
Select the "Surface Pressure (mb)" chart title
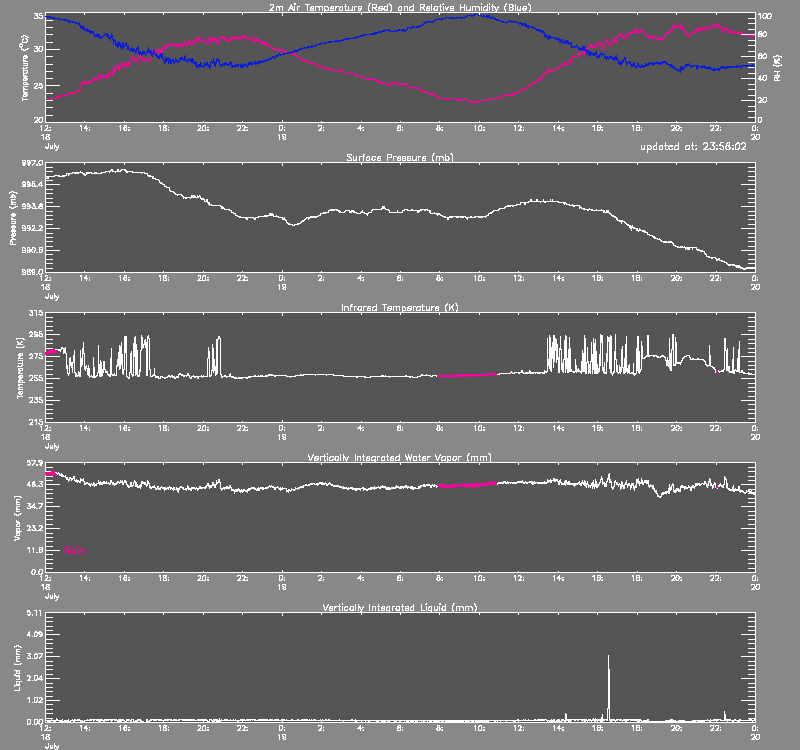tap(400, 157)
